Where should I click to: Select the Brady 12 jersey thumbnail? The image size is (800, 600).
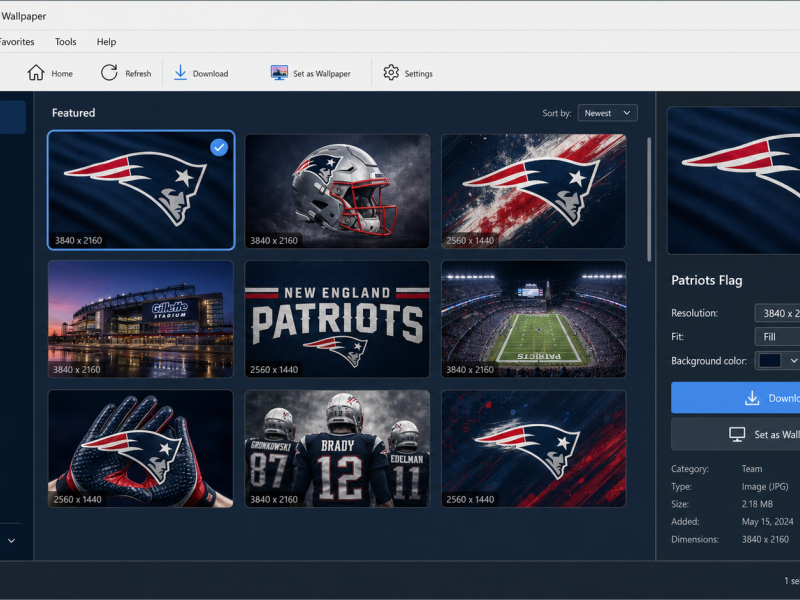pos(337,449)
